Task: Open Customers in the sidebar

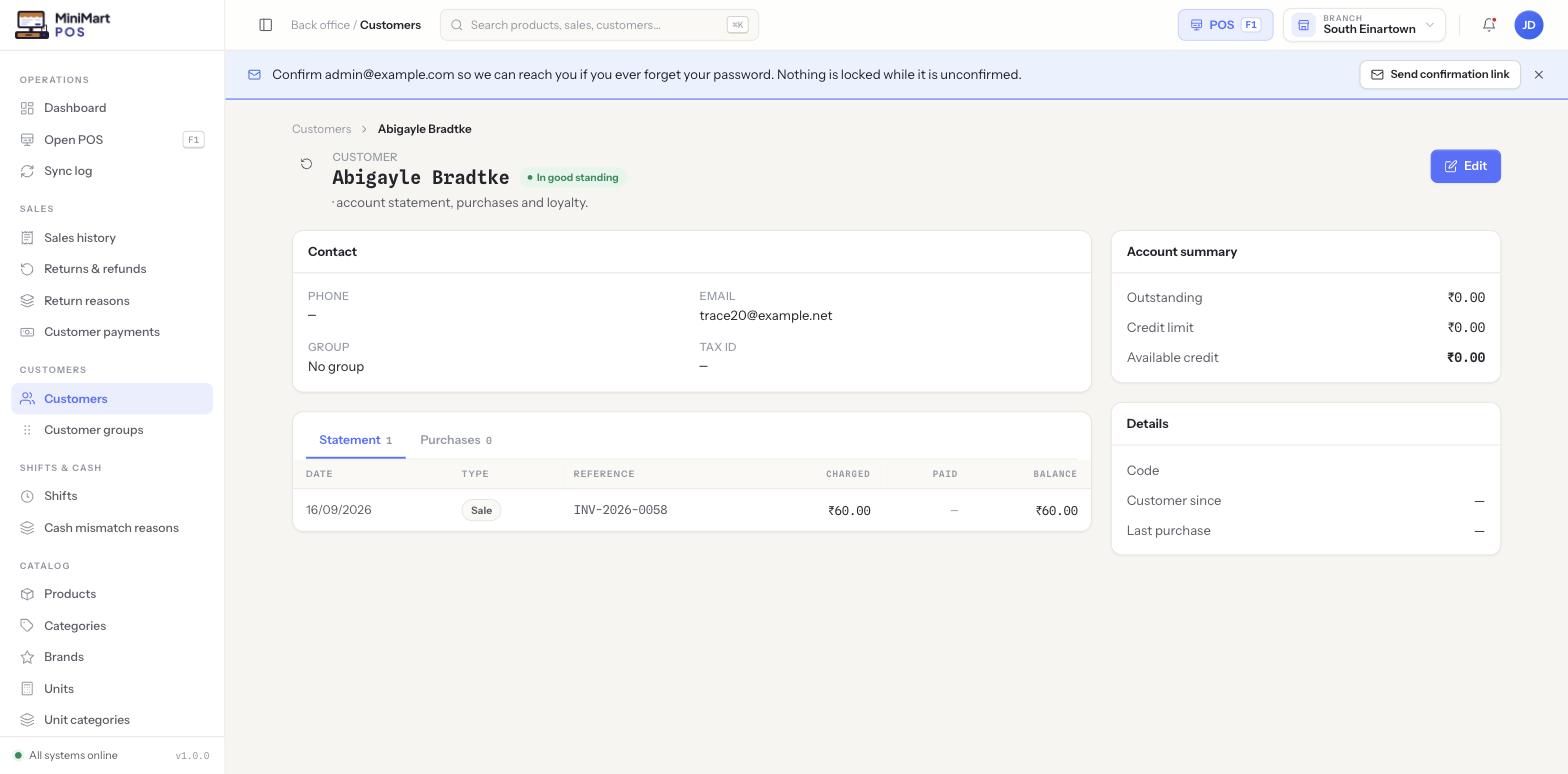Action: [x=112, y=399]
